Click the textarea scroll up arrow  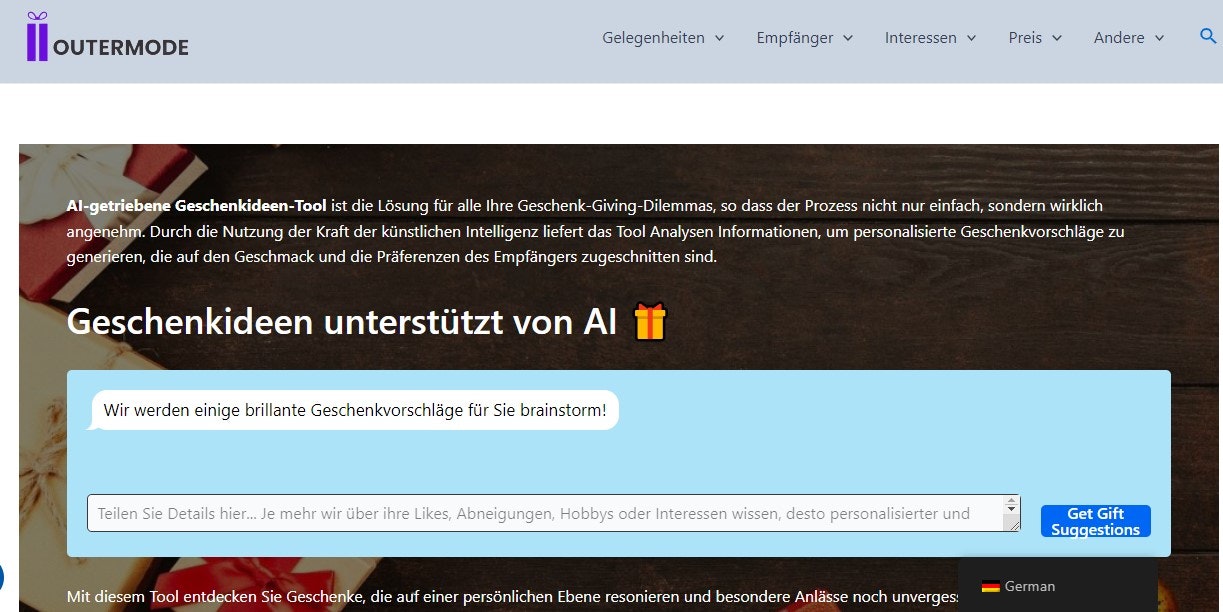click(1012, 501)
